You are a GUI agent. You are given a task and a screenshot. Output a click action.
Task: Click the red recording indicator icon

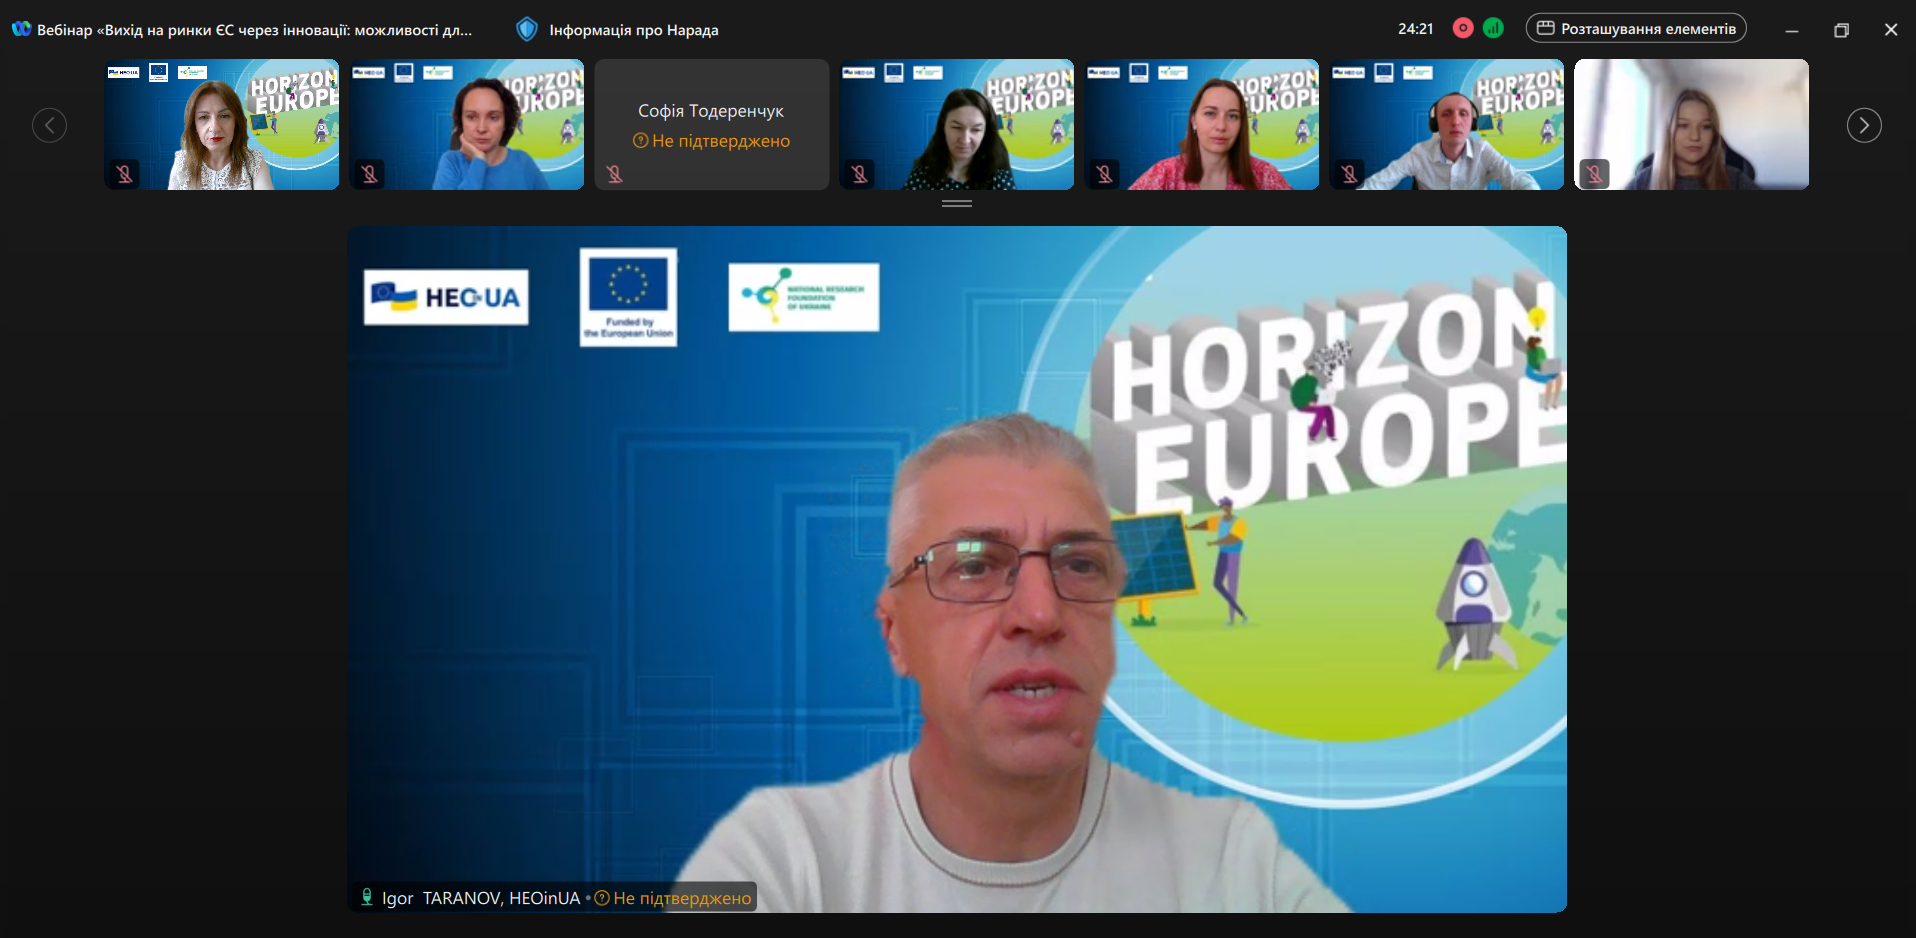(1463, 28)
